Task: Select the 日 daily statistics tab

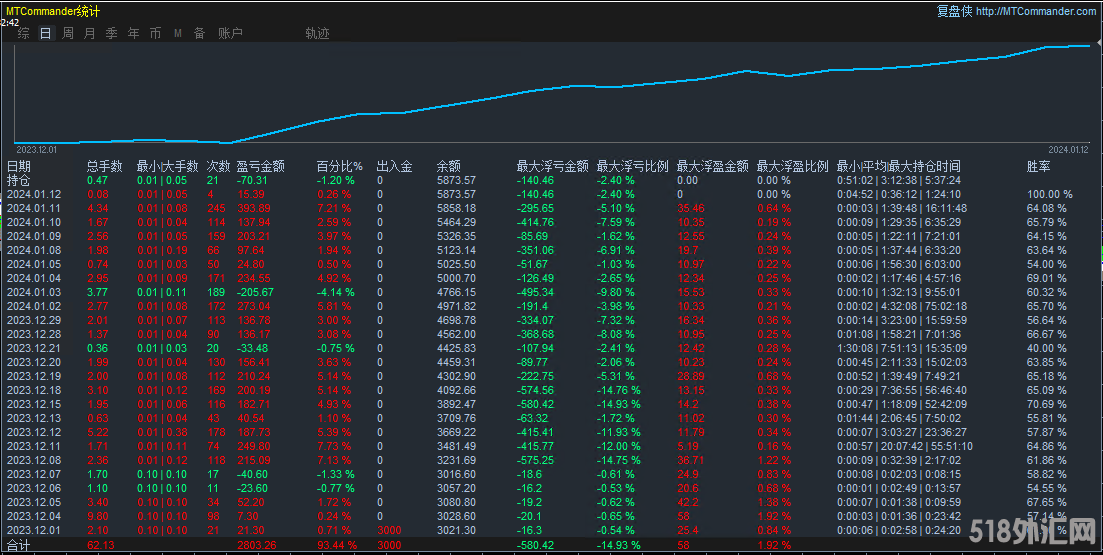Action: pos(46,33)
